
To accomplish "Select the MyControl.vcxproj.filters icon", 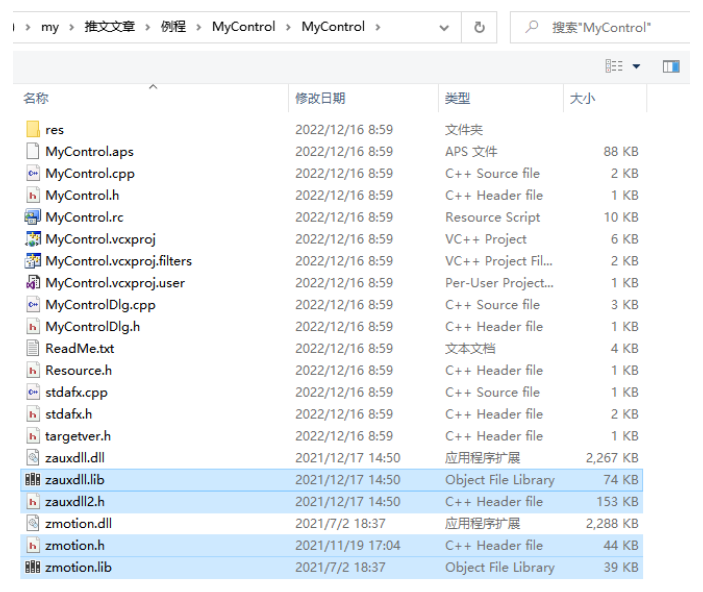I will [33, 261].
